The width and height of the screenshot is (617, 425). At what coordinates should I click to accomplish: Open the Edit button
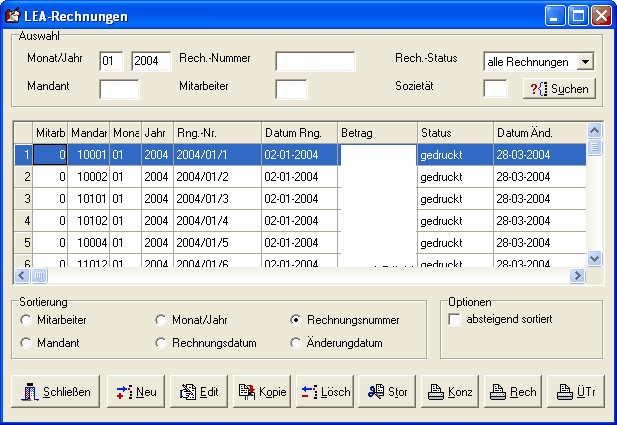tap(199, 392)
